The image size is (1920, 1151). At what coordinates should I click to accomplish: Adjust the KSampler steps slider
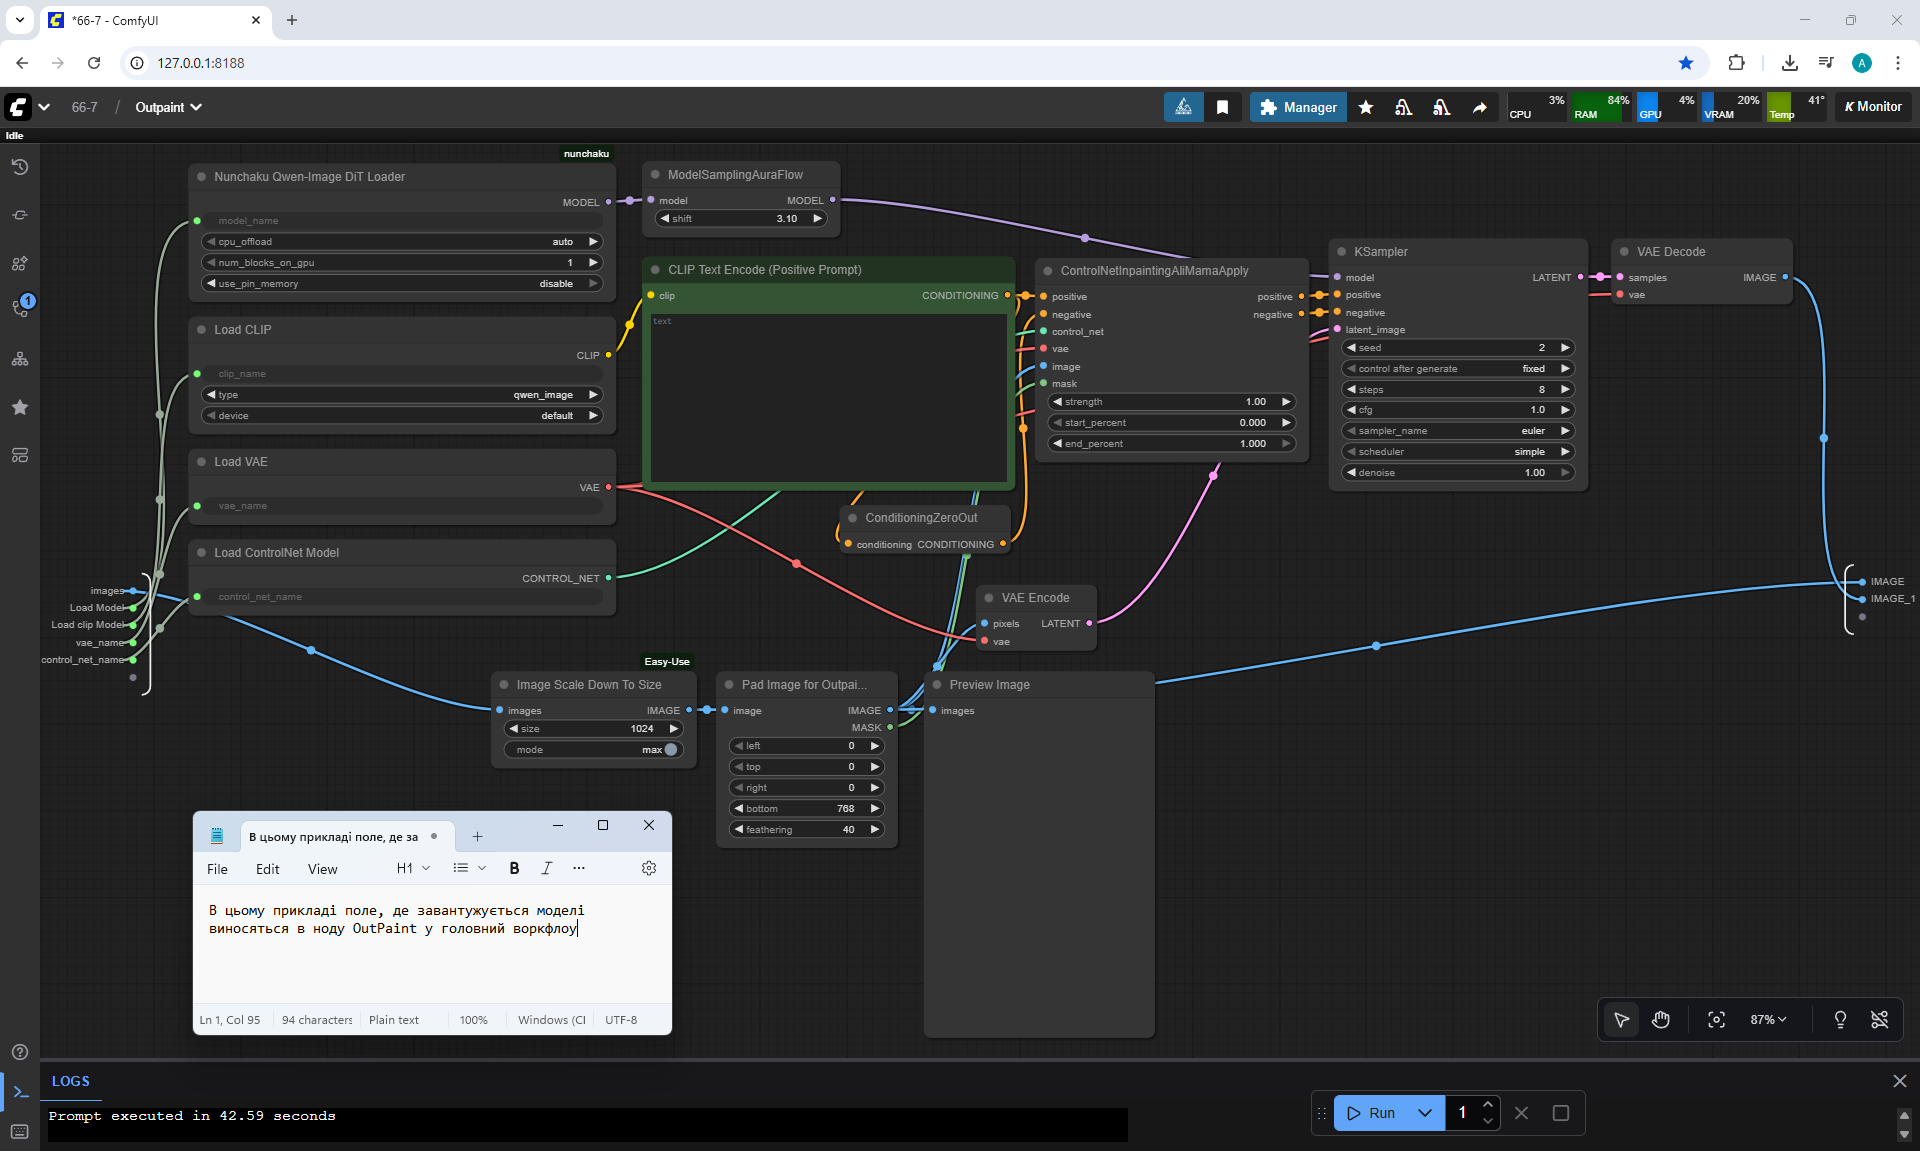click(x=1457, y=390)
